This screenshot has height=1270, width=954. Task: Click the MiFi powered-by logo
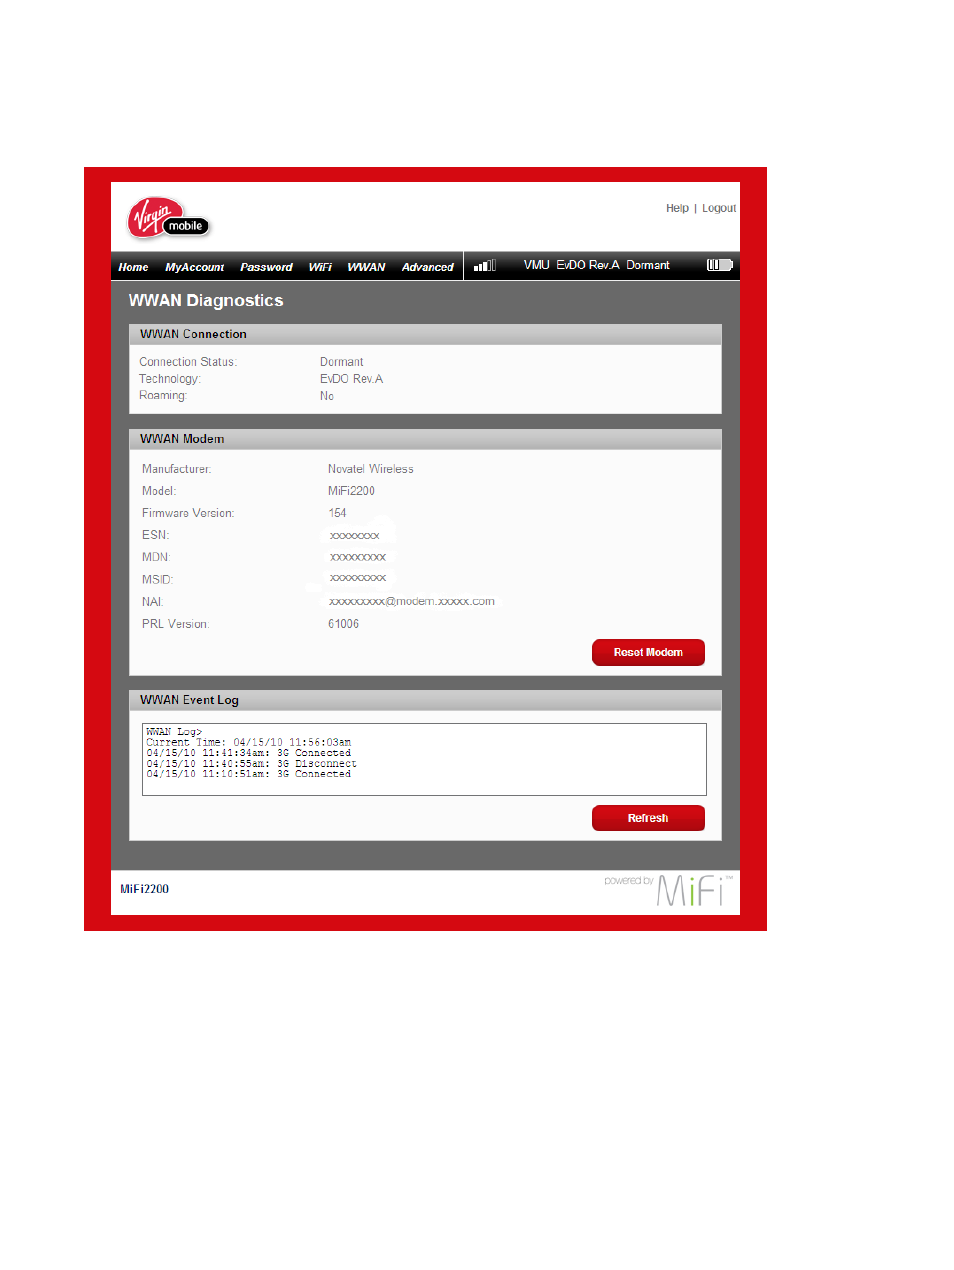click(668, 889)
